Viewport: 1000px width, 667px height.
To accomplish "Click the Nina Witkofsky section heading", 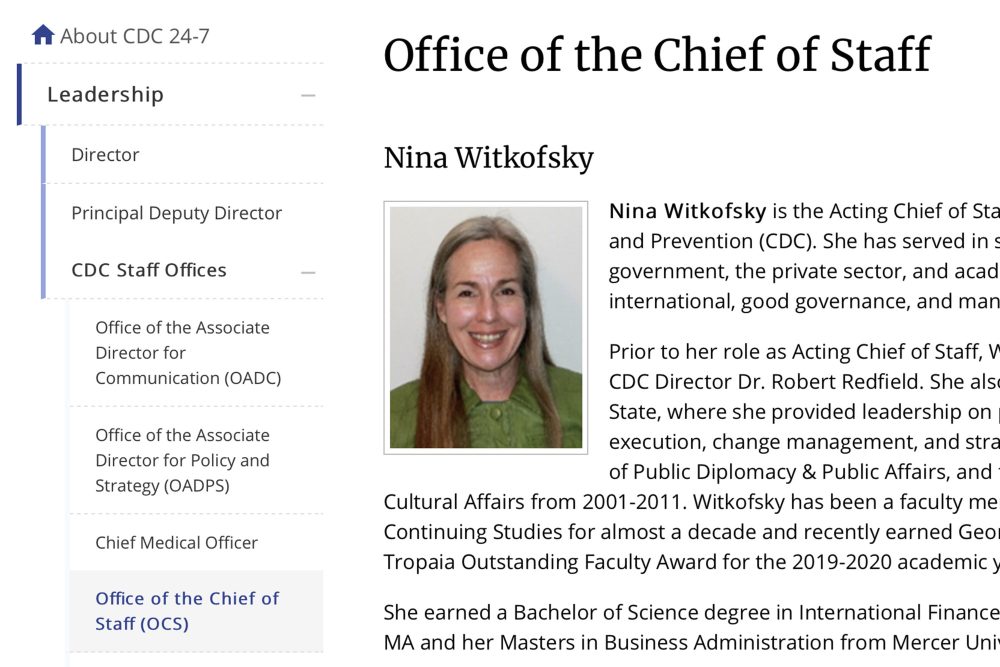I will [x=488, y=158].
